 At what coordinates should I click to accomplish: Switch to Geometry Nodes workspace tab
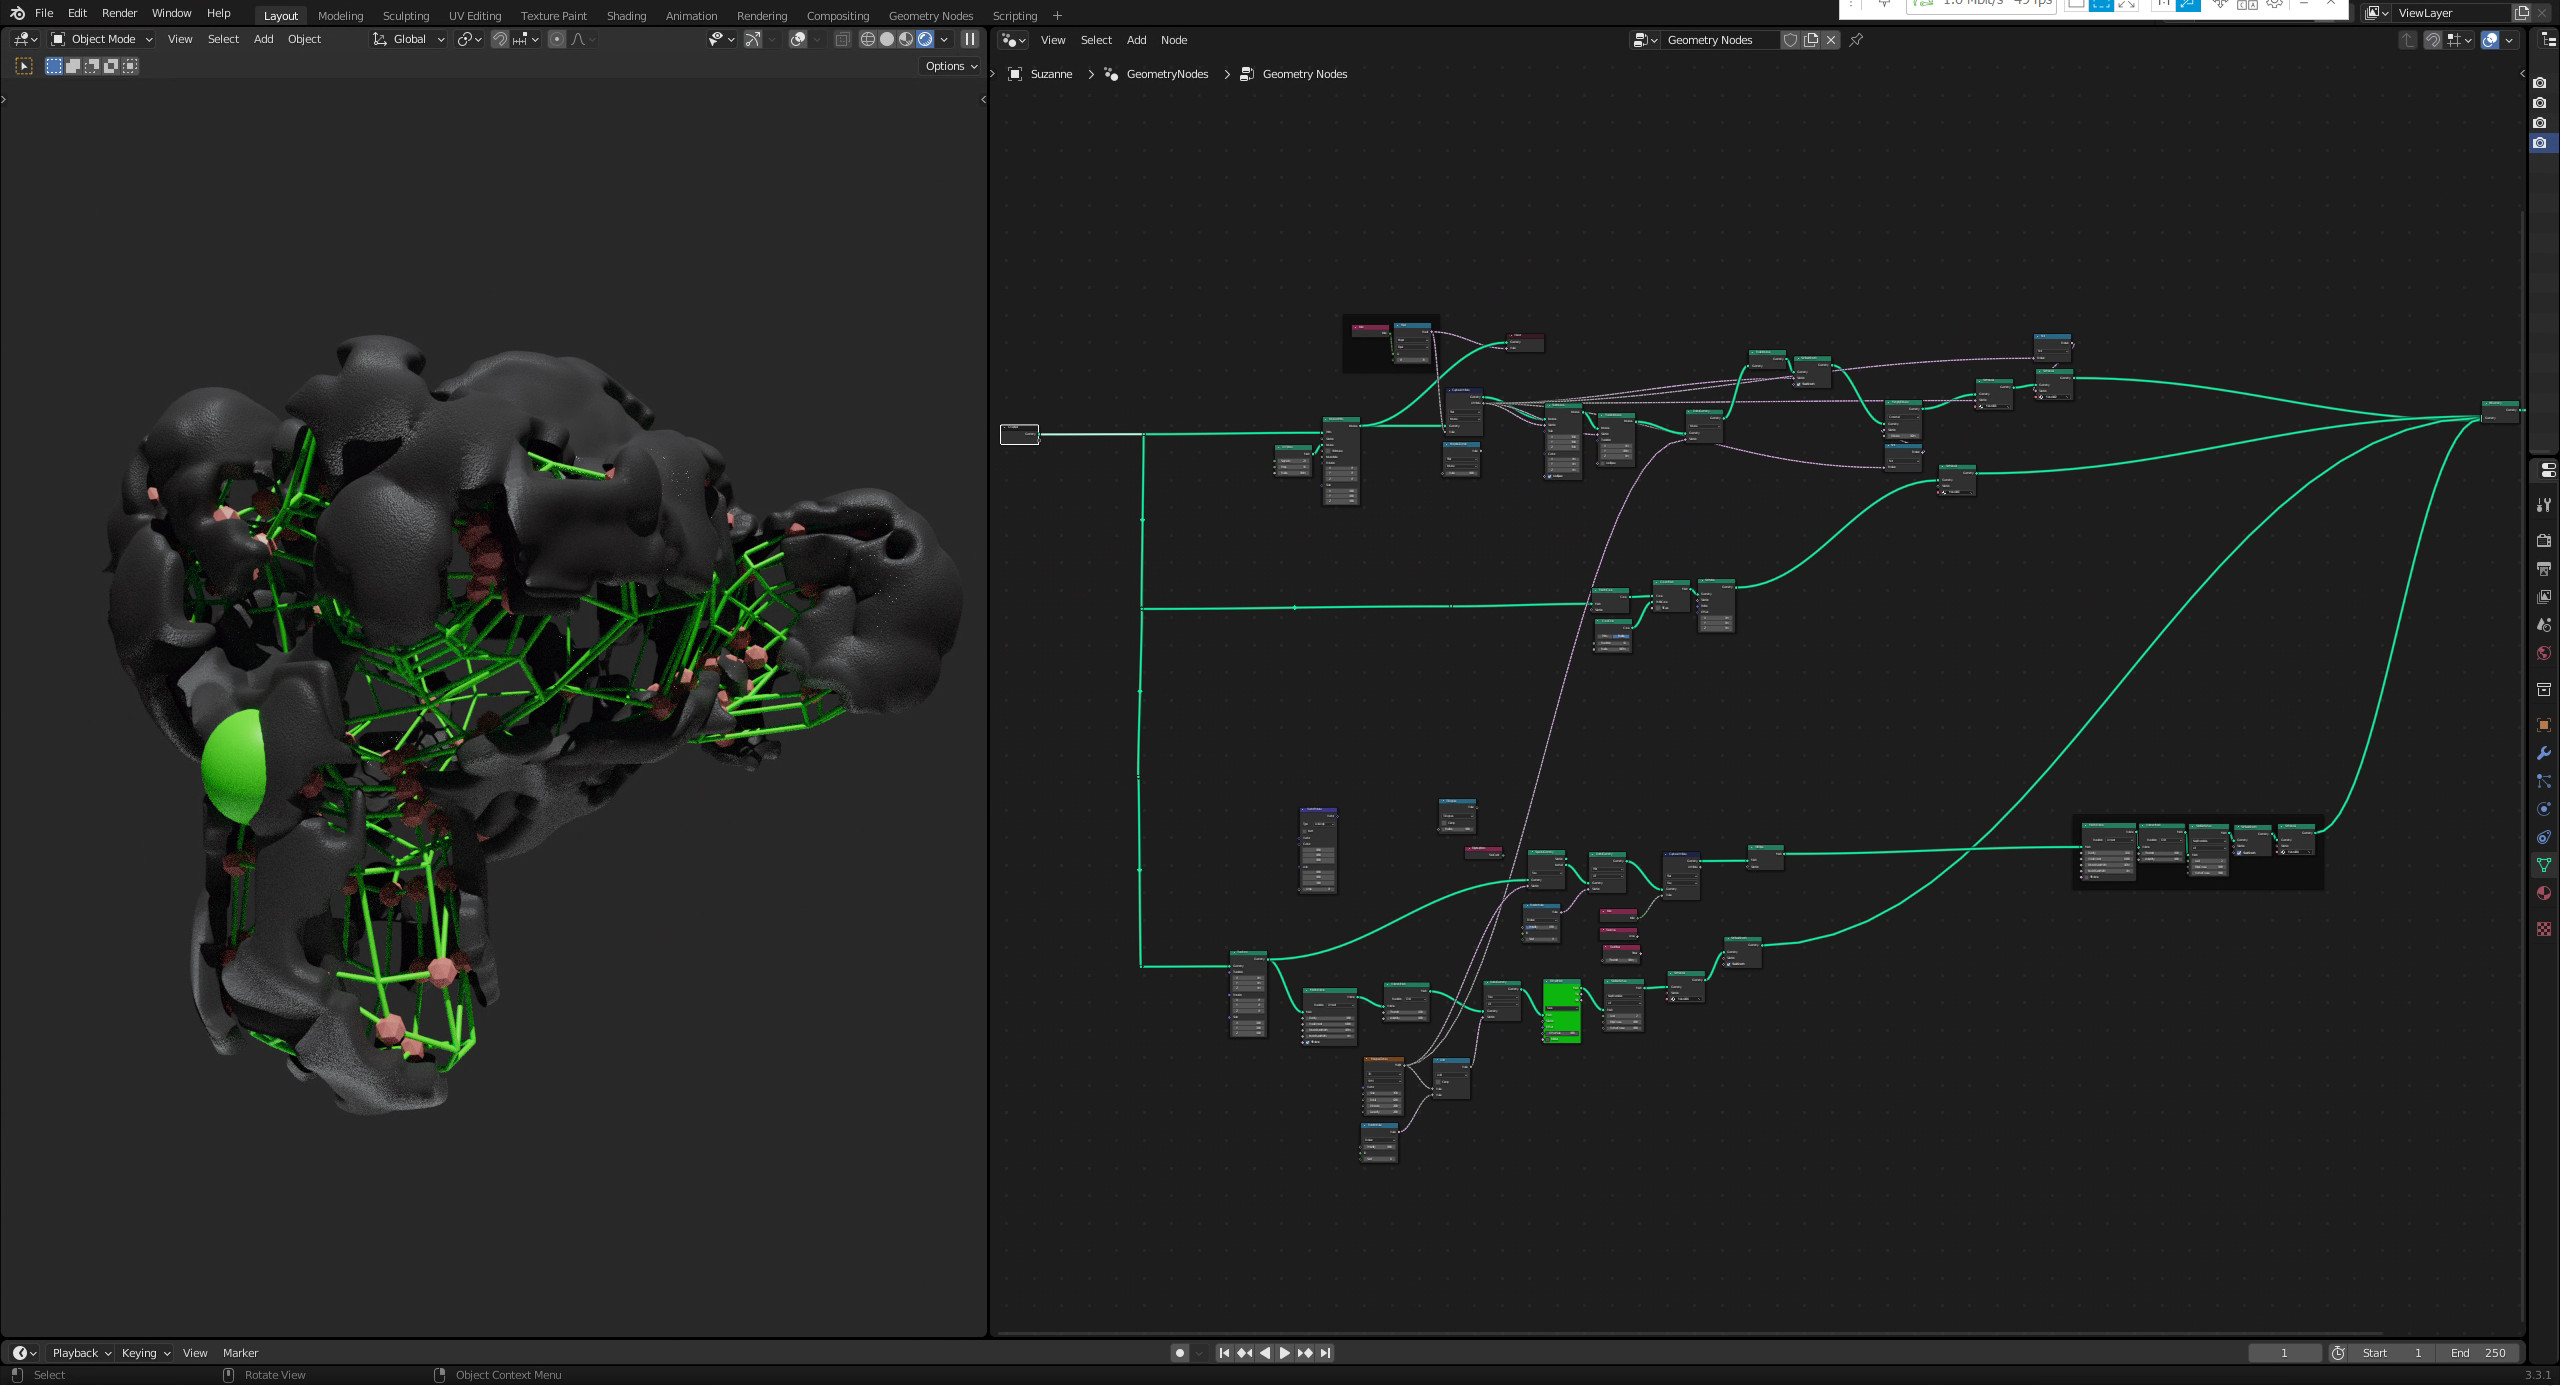[930, 16]
